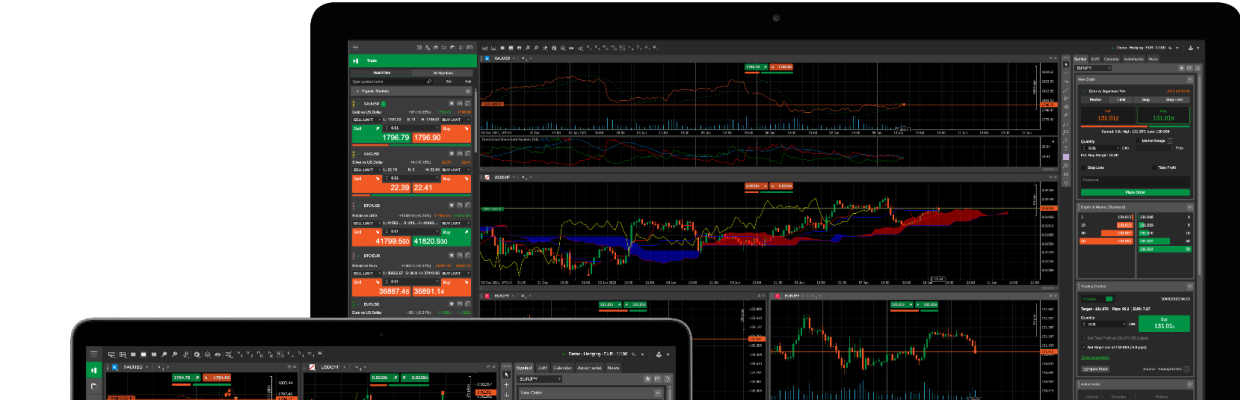Select the EURUSD row in the watchlist
Image resolution: width=1240 pixels, height=400 pixels.
[x=411, y=308]
